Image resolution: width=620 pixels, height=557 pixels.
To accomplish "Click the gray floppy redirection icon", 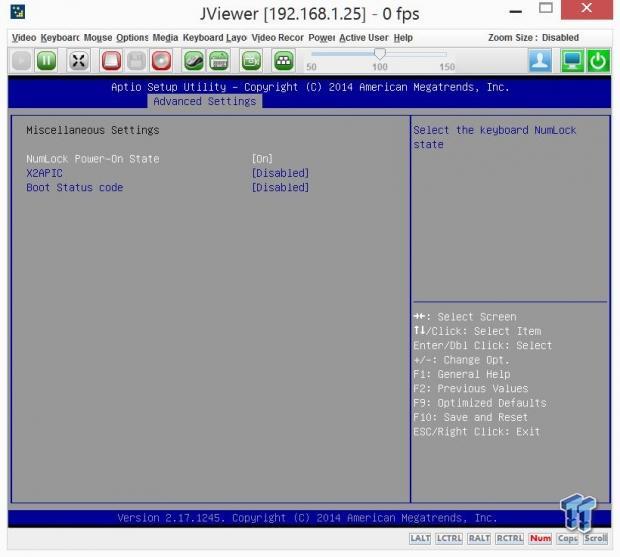I will (136, 61).
